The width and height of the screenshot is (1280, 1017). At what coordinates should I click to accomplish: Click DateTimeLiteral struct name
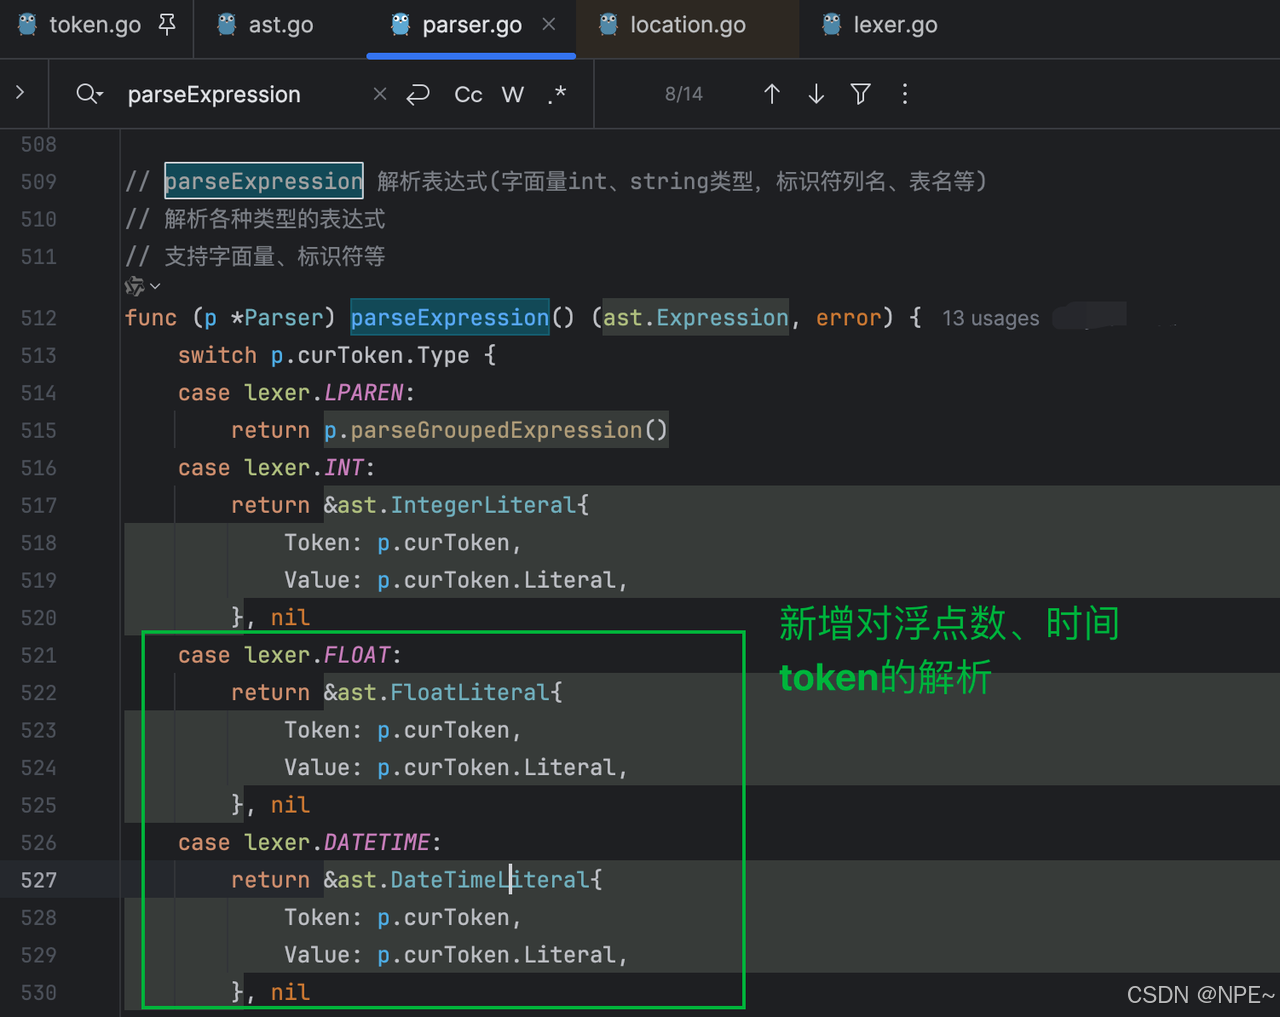[x=490, y=880]
